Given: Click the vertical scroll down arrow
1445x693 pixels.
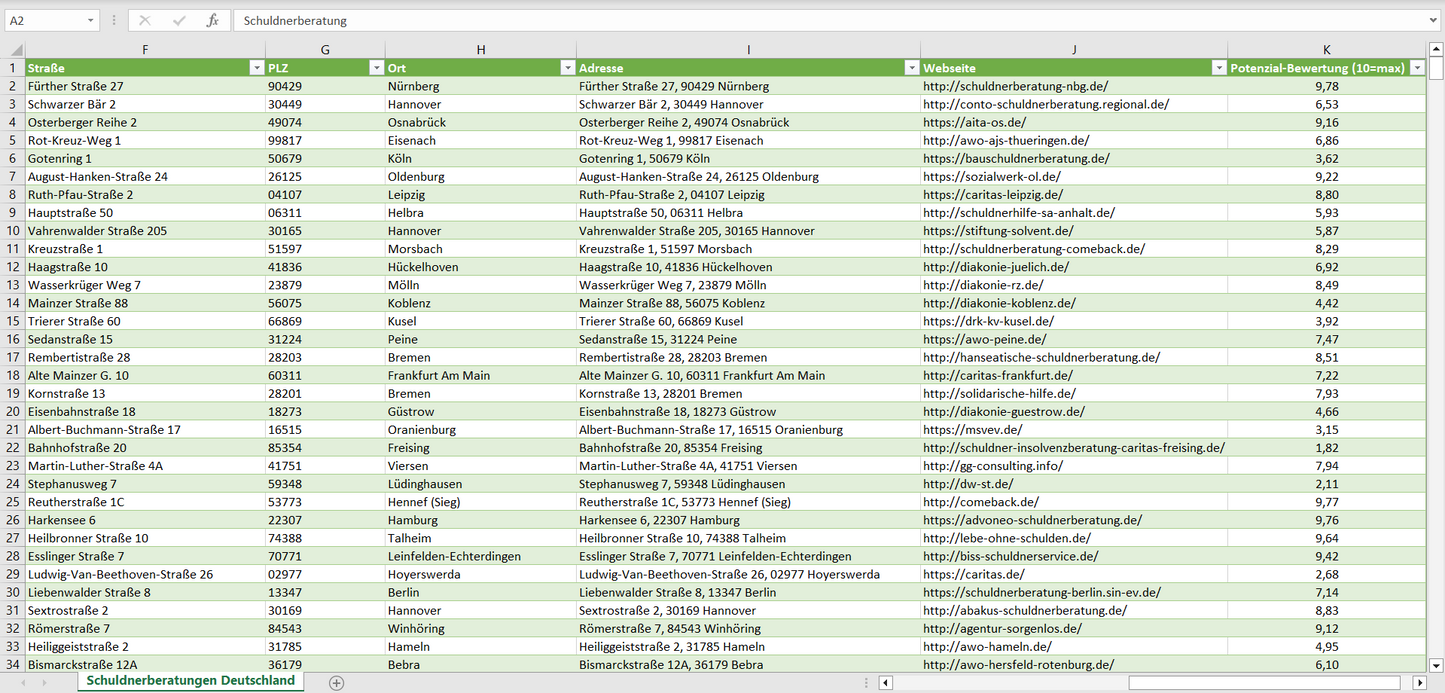Looking at the screenshot, I should [x=1436, y=664].
